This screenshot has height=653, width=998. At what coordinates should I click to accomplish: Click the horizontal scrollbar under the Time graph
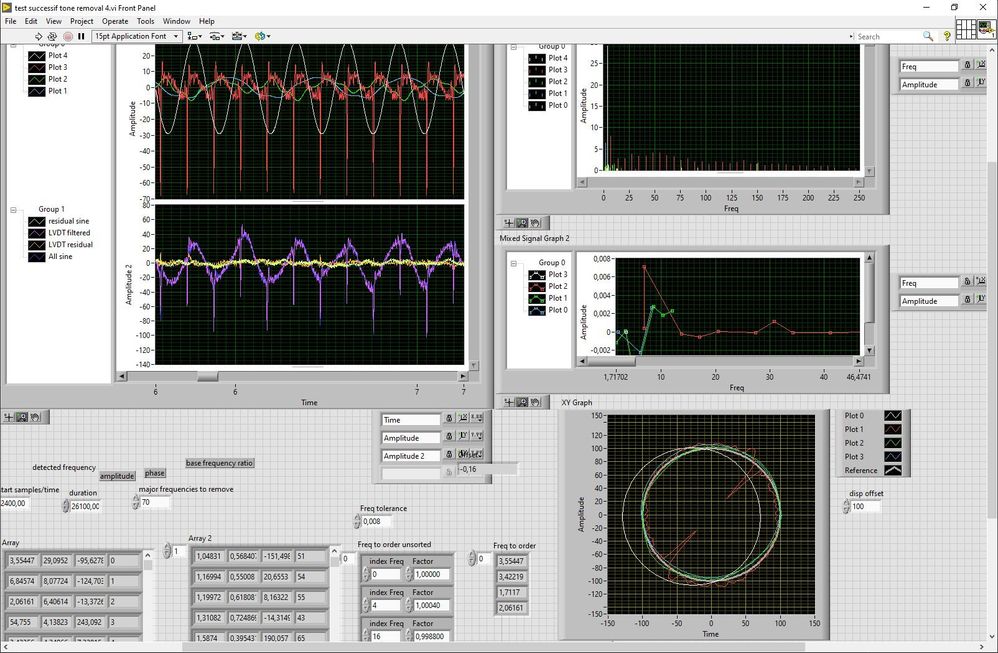(293, 376)
